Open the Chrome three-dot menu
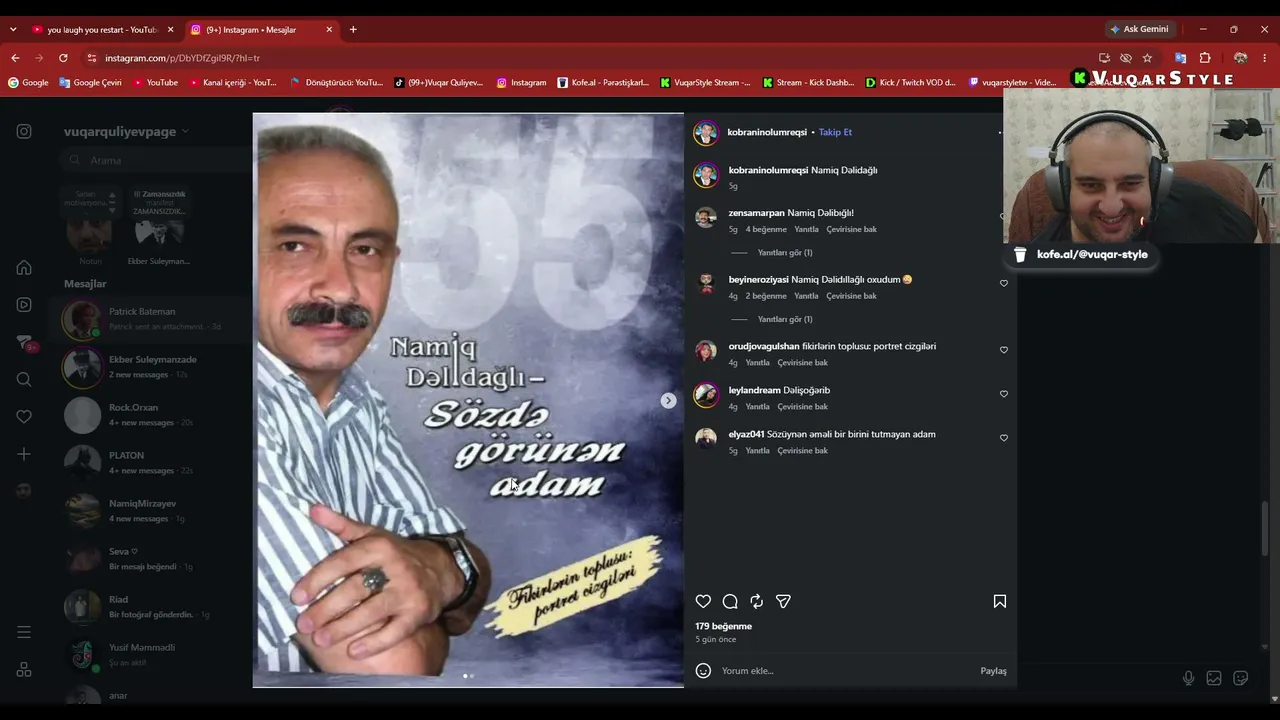This screenshot has width=1280, height=720. [x=1265, y=58]
